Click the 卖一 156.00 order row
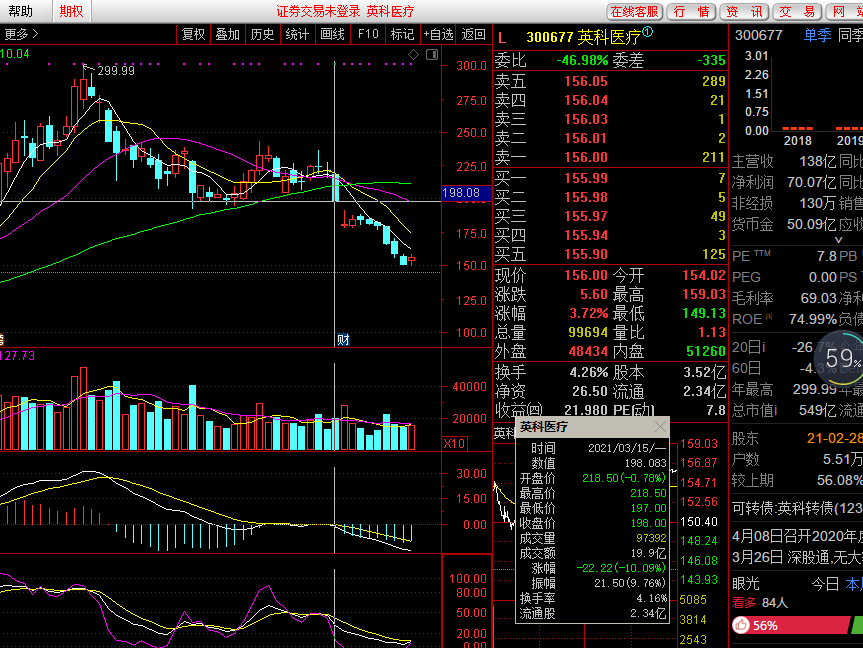 [610, 157]
